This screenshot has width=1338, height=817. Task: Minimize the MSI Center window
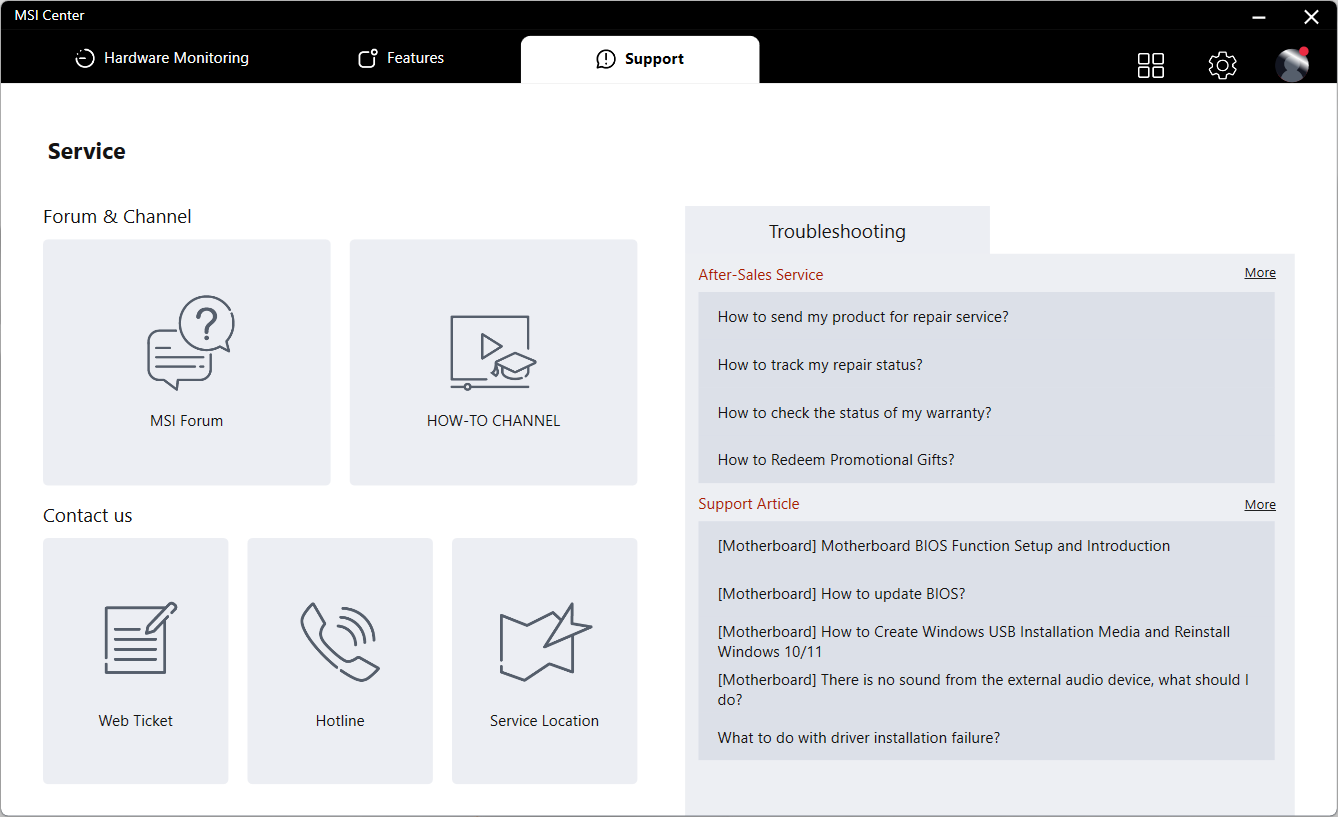[1260, 17]
